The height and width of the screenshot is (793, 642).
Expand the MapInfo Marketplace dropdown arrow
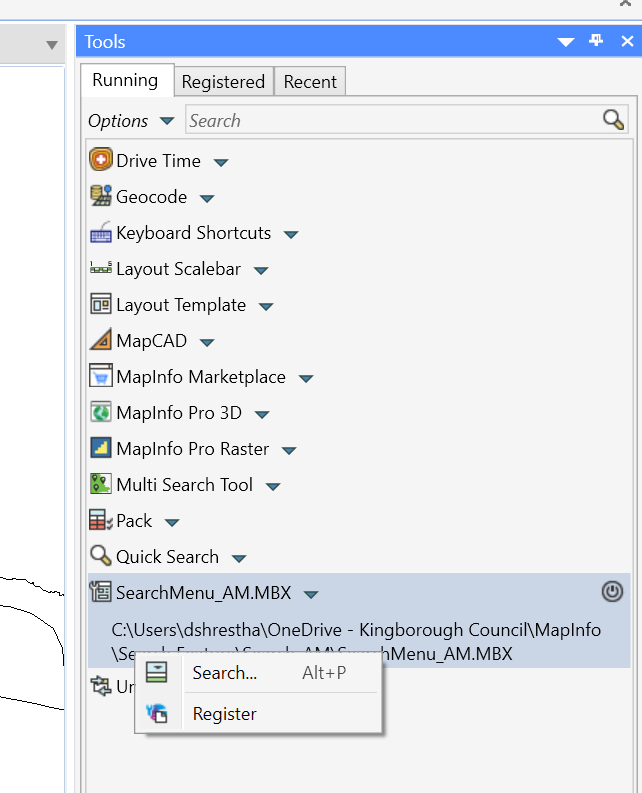click(x=306, y=378)
